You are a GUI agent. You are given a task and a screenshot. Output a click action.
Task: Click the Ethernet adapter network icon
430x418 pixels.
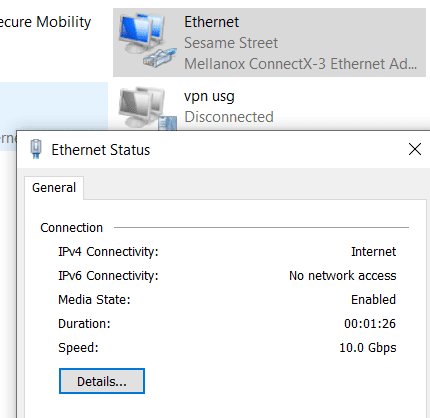[x=148, y=40]
